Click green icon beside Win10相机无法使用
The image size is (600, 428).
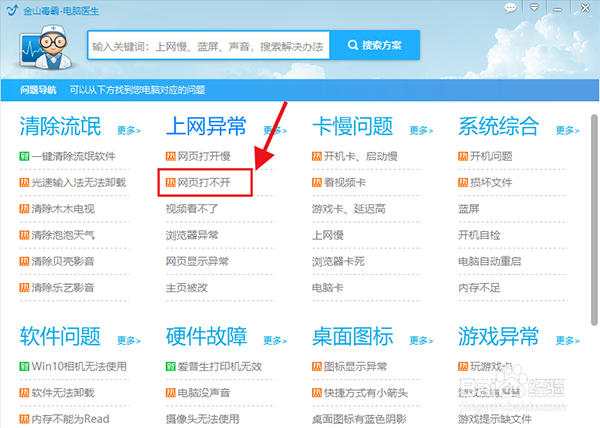click(x=24, y=366)
